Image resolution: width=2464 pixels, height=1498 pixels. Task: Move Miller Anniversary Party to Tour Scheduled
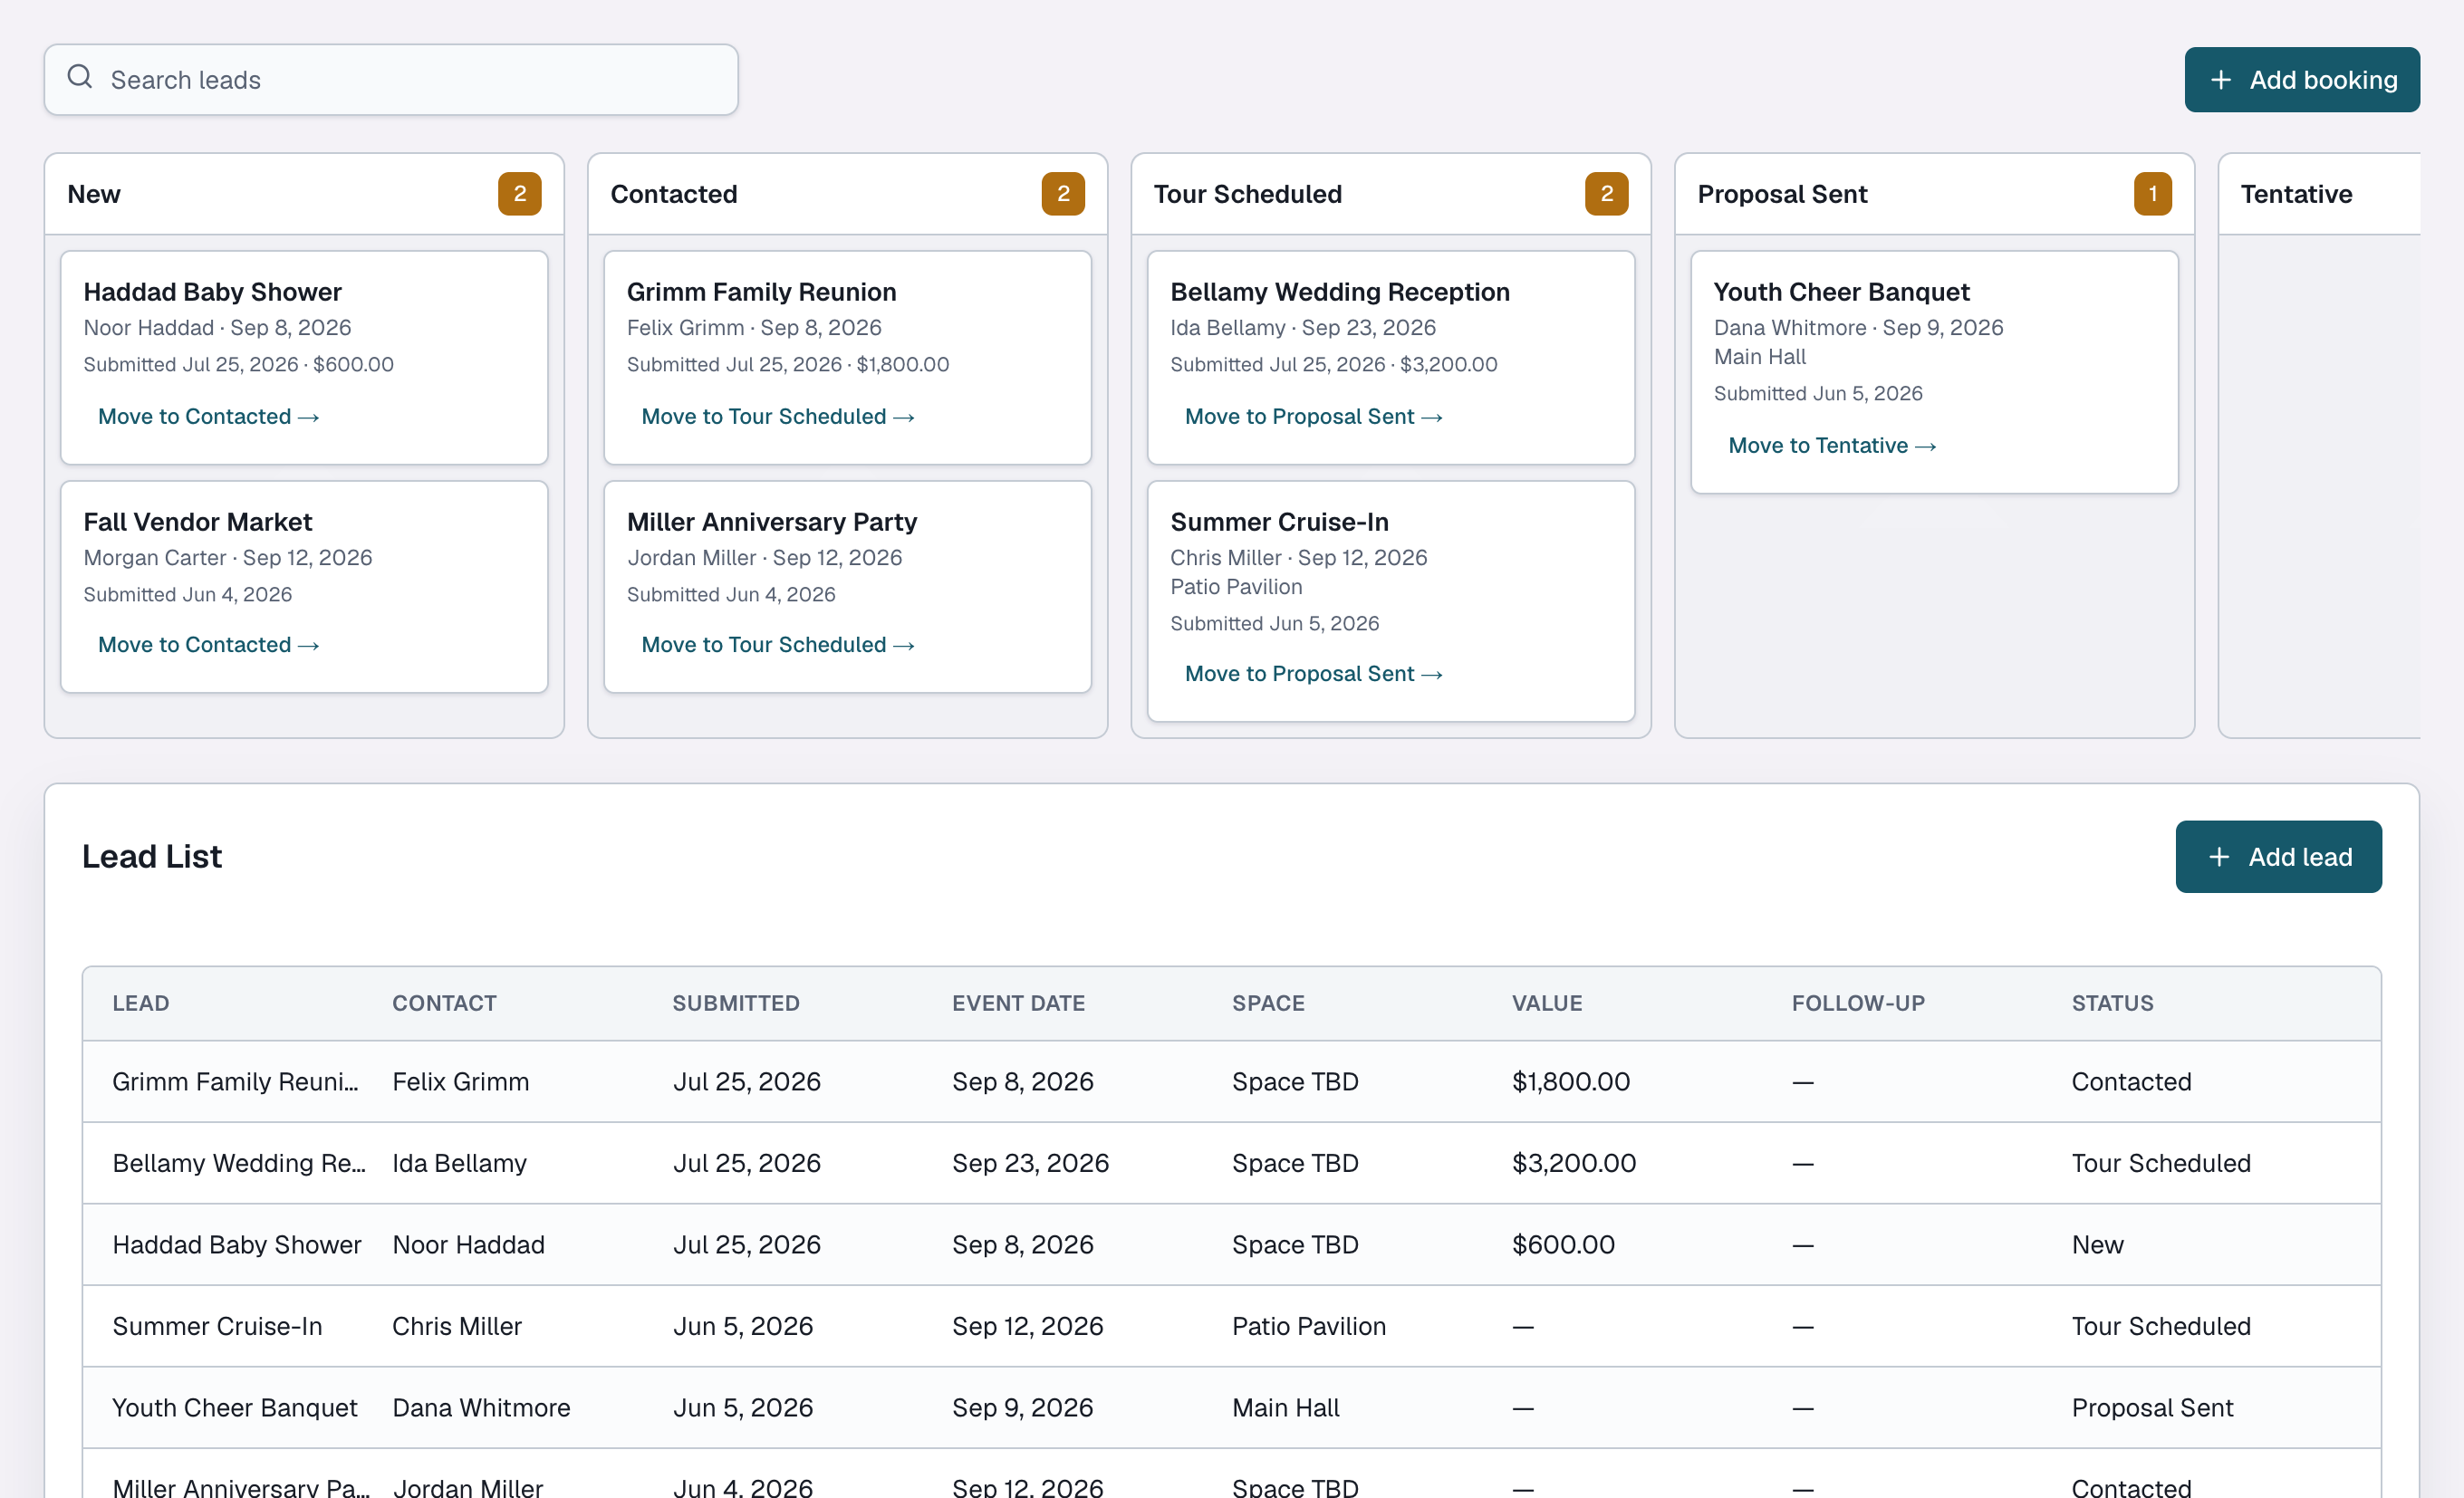point(778,645)
